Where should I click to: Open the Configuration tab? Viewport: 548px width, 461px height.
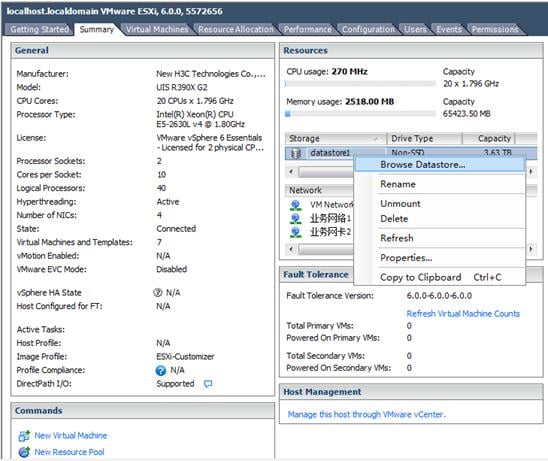(368, 29)
